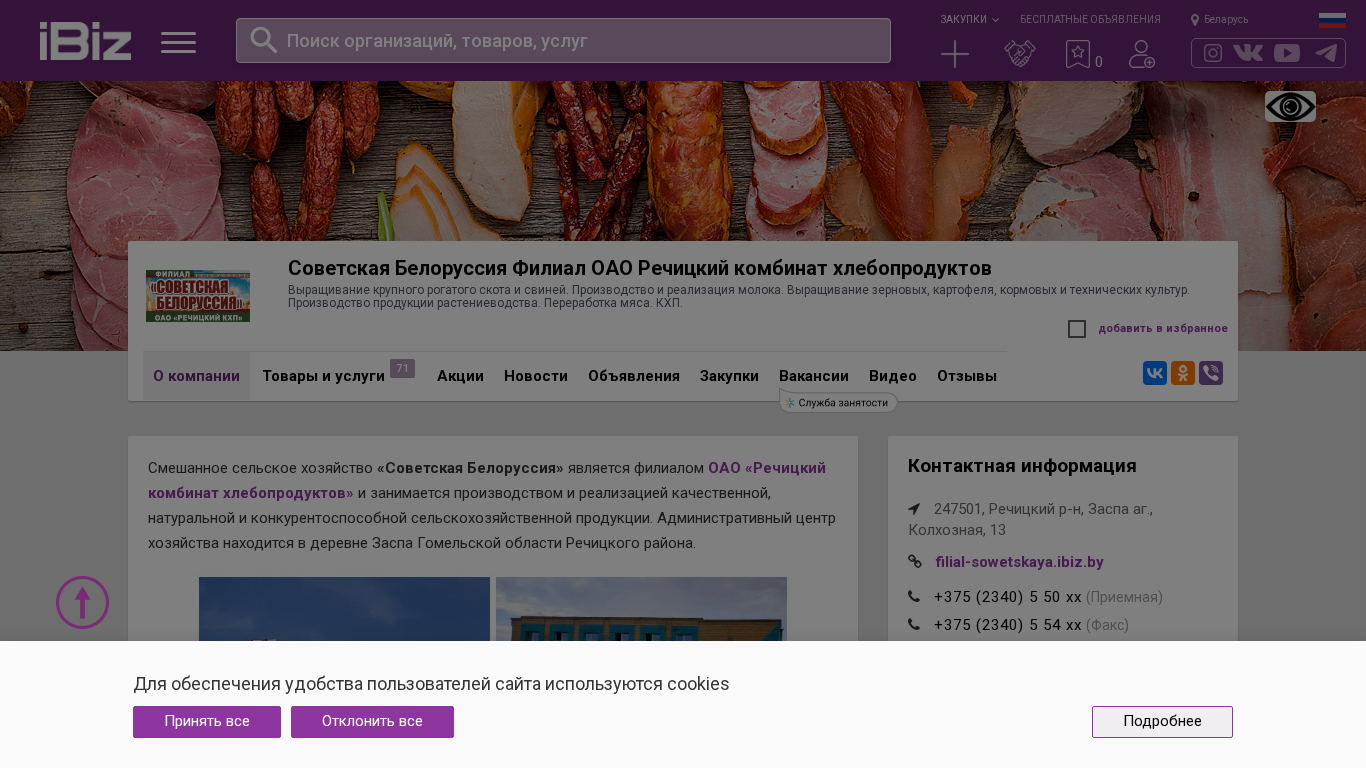The width and height of the screenshot is (1366, 768).
Task: Open the Russian flag language selector
Action: tap(1332, 19)
